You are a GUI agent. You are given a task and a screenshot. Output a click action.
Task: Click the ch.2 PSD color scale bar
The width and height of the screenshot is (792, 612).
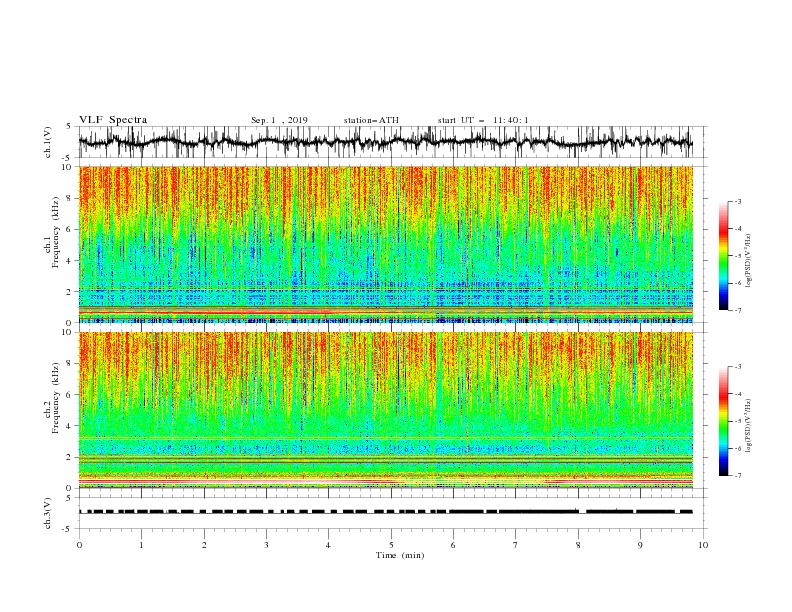click(x=723, y=421)
